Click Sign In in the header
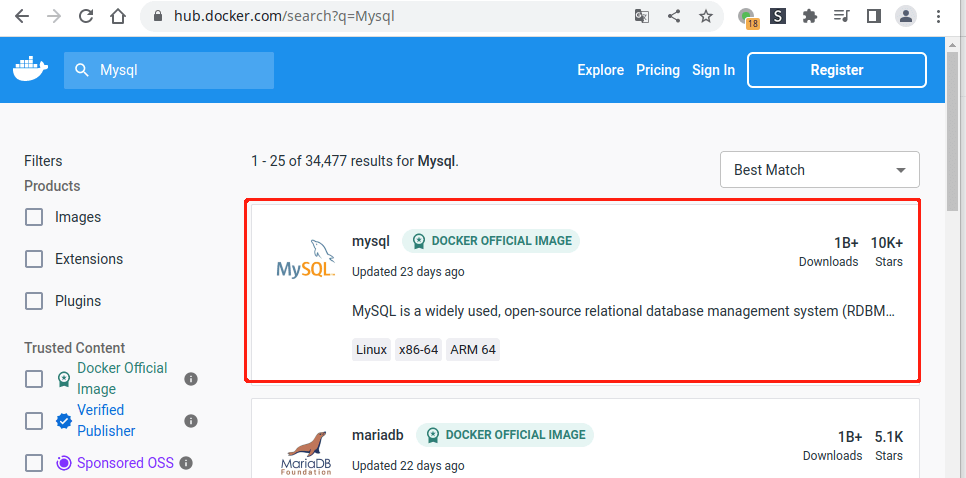 click(713, 70)
